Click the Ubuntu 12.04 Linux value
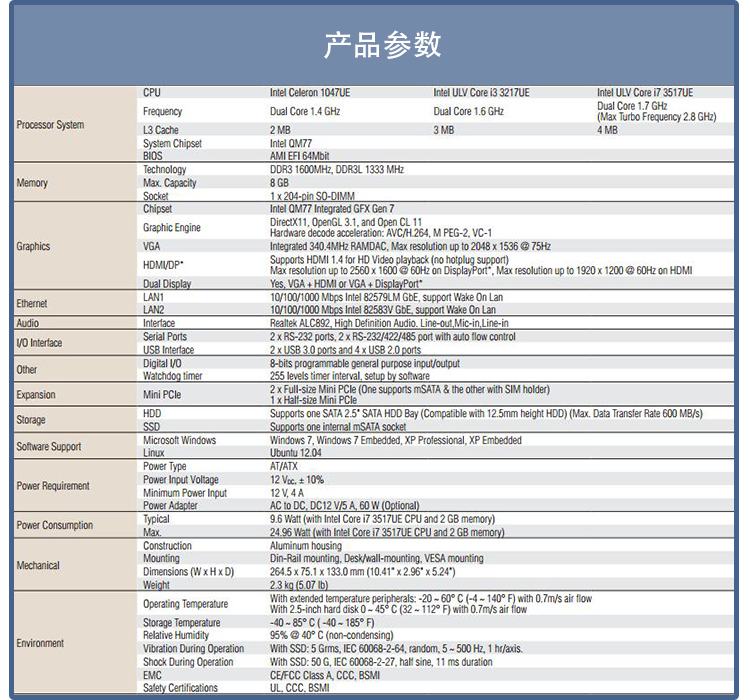 click(296, 453)
